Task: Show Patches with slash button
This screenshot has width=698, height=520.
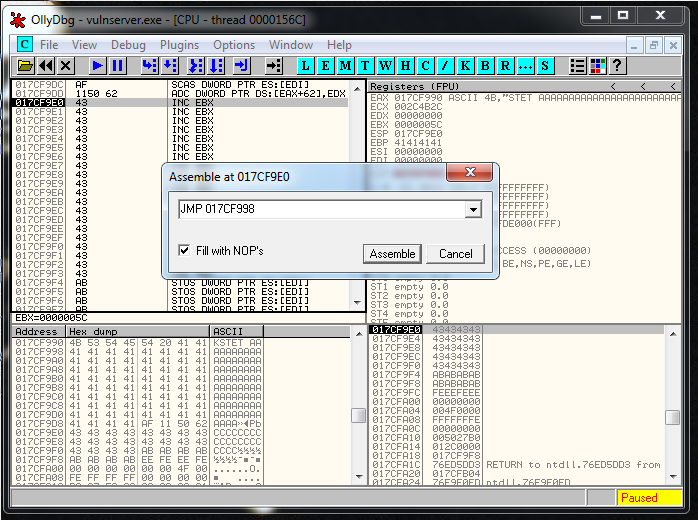Action: pos(445,66)
